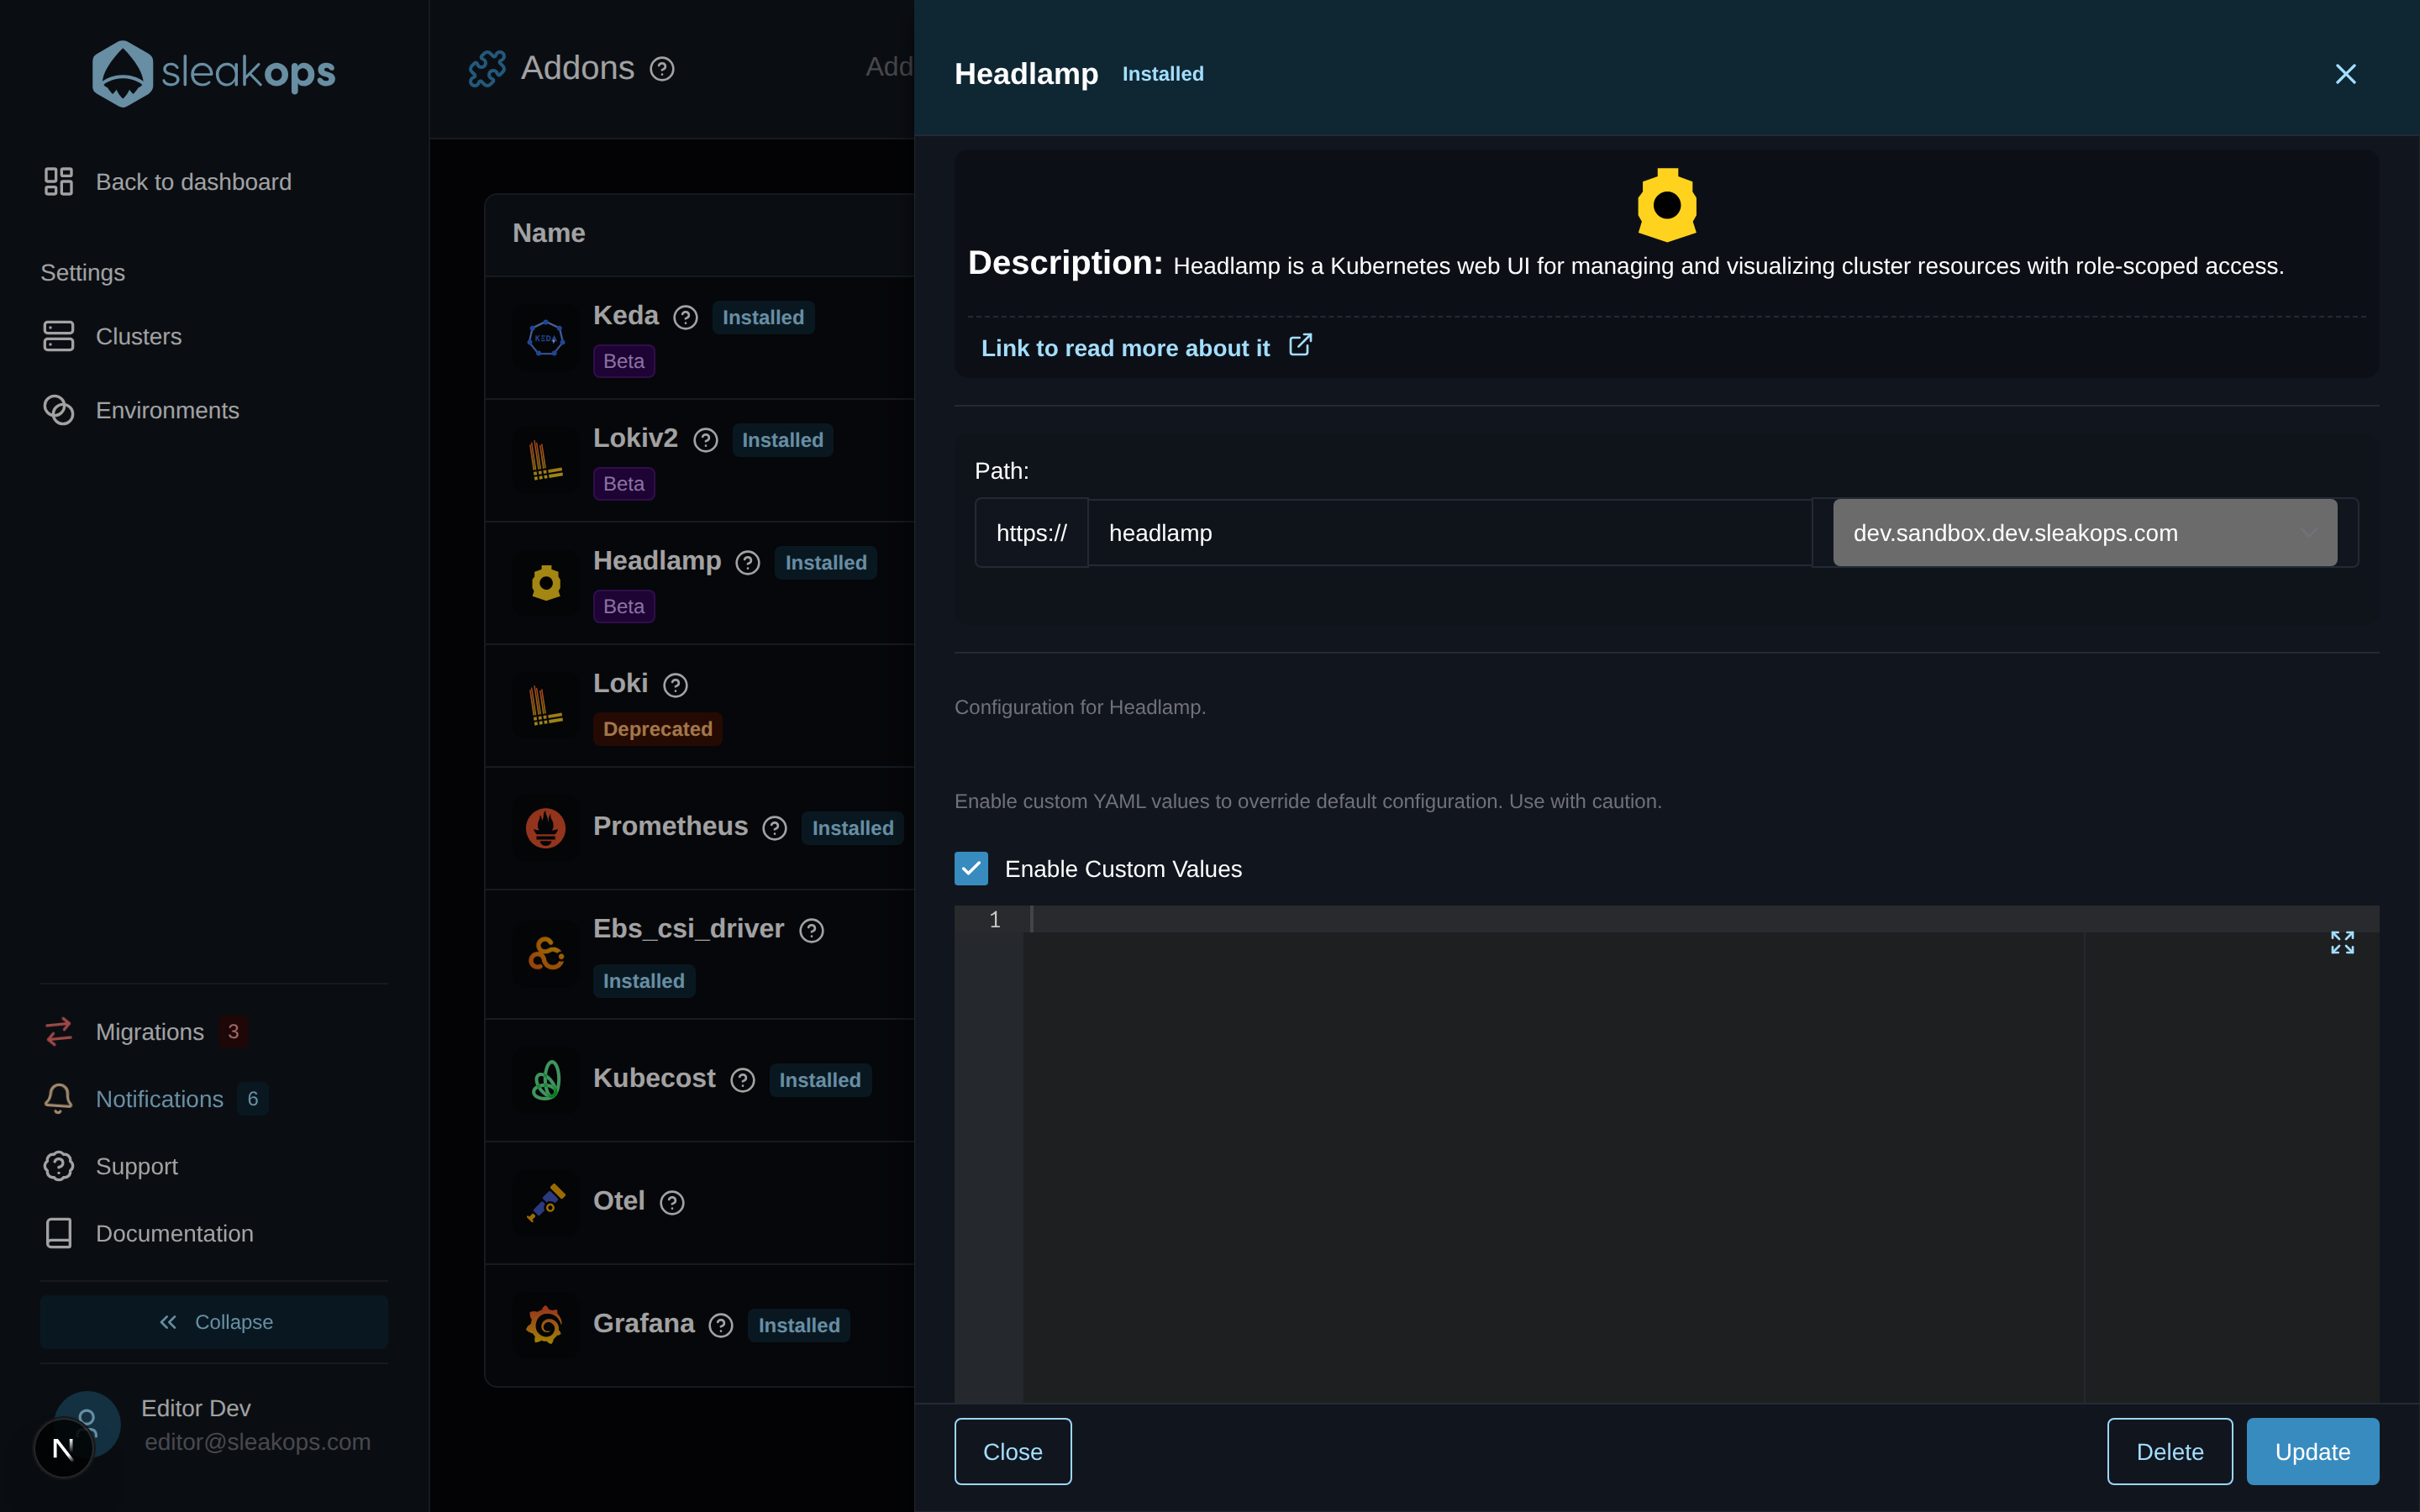This screenshot has height=1512, width=2420.
Task: Click the Loki addon icon
Action: [x=546, y=706]
